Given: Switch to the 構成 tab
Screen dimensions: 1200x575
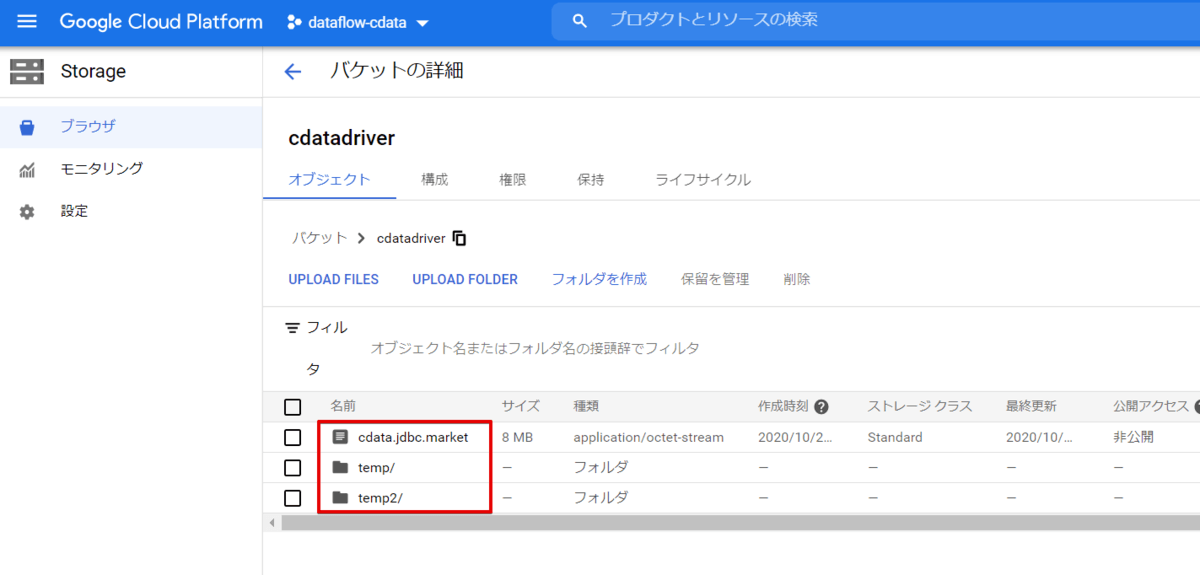Looking at the screenshot, I should pyautogui.click(x=435, y=180).
